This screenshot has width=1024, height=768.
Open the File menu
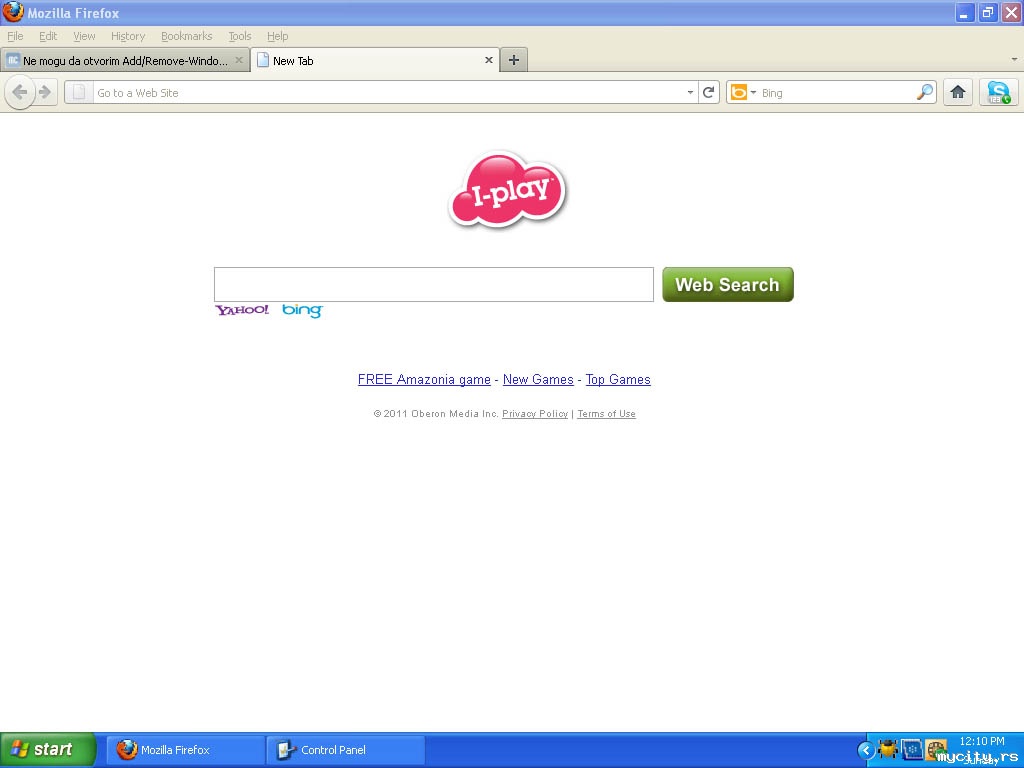pos(15,36)
